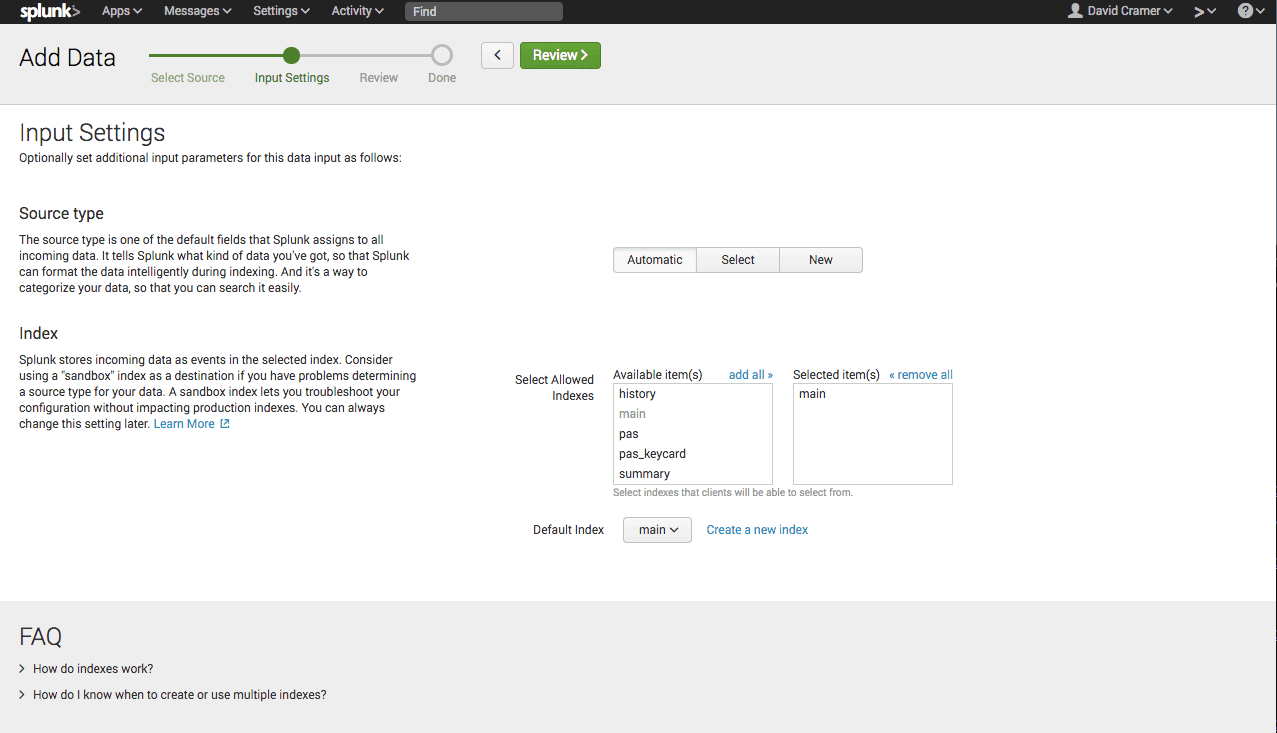Viewport: 1277px width, 733px height.
Task: Select Automatic as the source type
Action: pyautogui.click(x=654, y=259)
